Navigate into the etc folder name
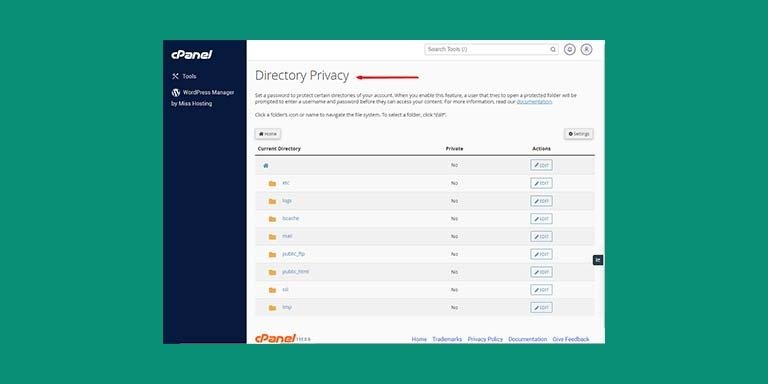Image resolution: width=768 pixels, height=384 pixels. 286,183
